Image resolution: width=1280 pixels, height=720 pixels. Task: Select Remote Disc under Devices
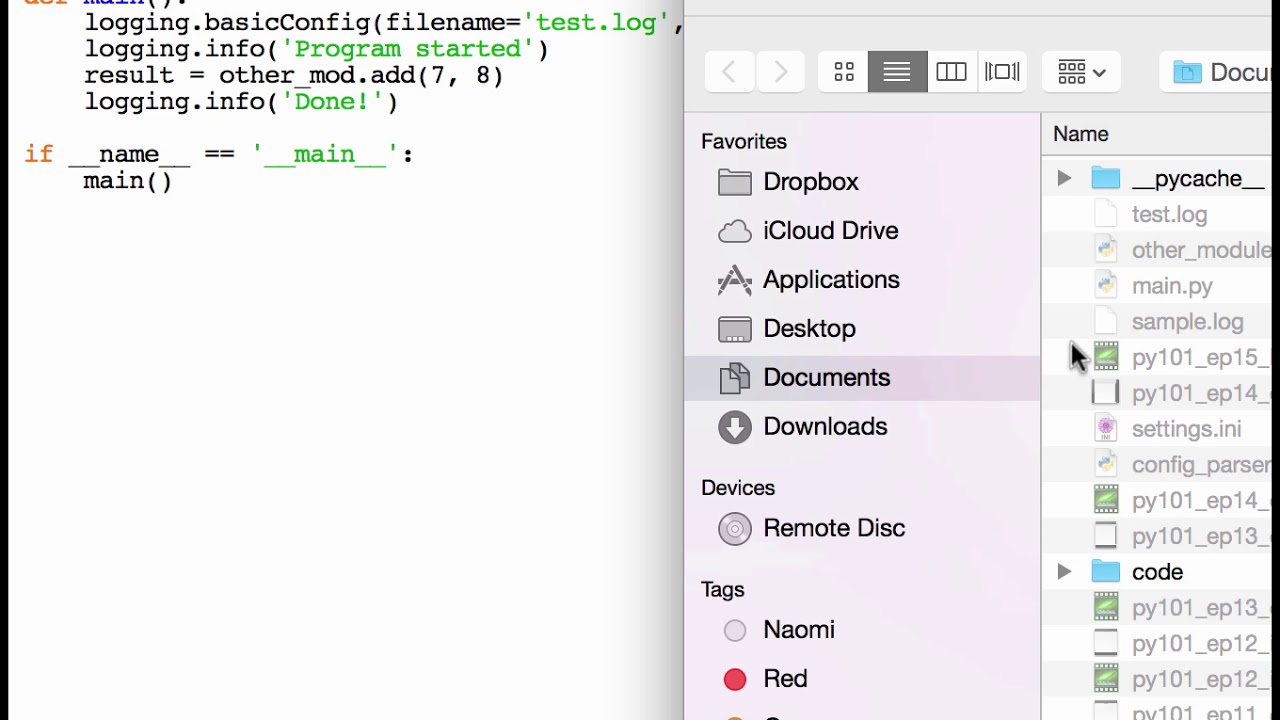click(x=833, y=529)
